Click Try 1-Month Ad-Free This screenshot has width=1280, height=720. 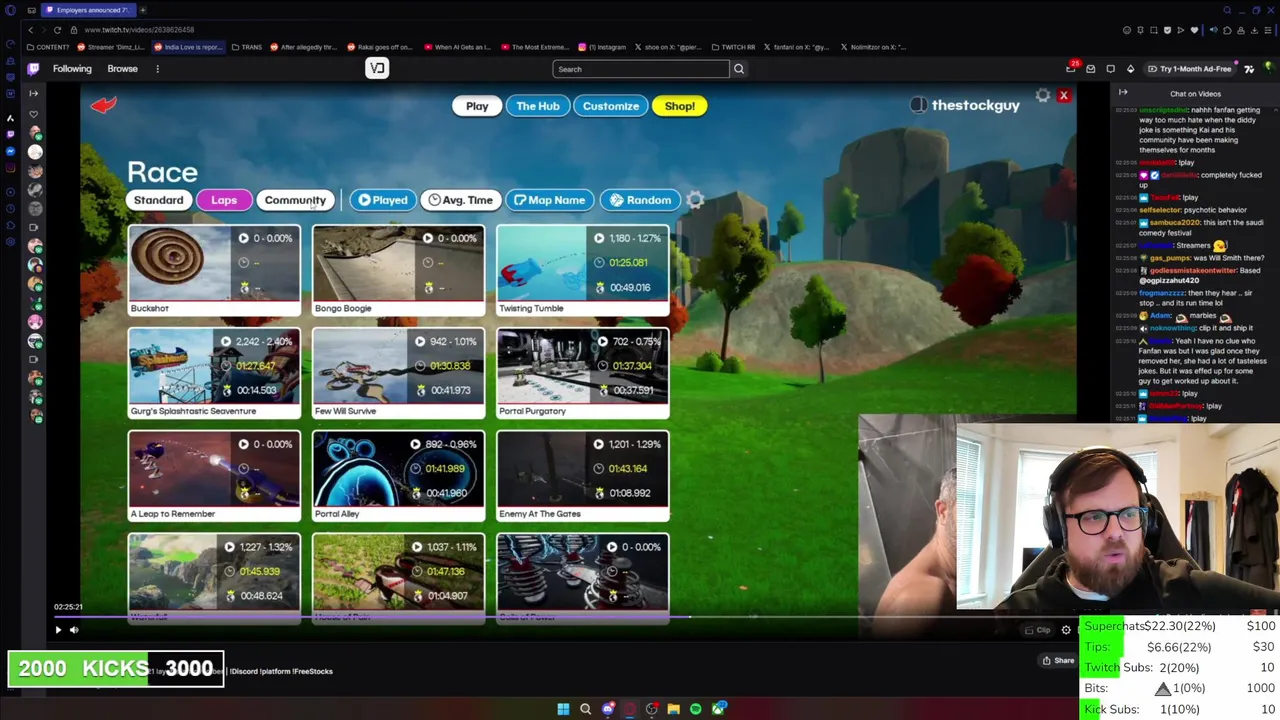(x=1189, y=69)
